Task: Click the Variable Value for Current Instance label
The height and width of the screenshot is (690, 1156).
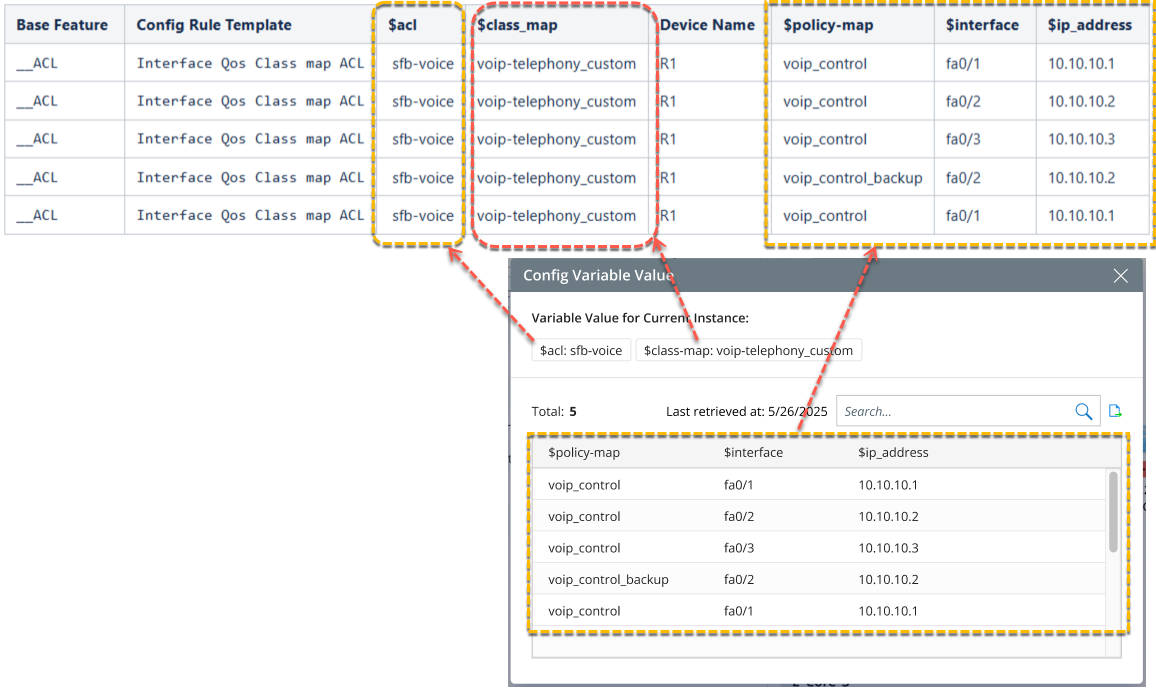Action: coord(640,318)
